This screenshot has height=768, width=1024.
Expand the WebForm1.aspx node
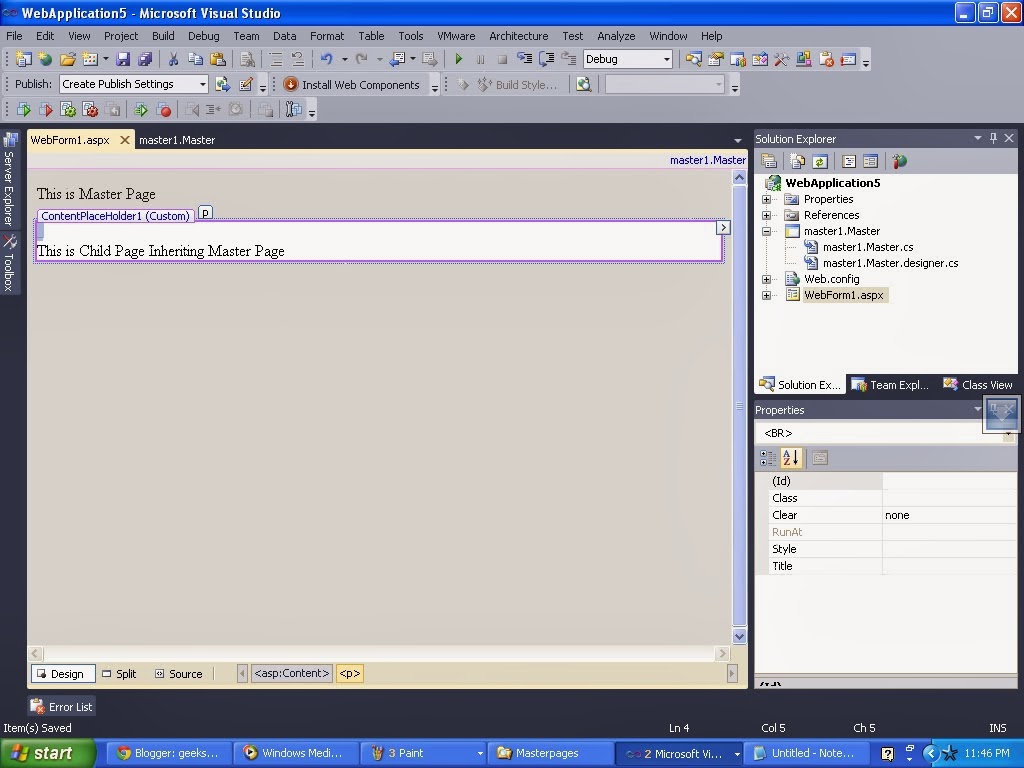coord(767,295)
